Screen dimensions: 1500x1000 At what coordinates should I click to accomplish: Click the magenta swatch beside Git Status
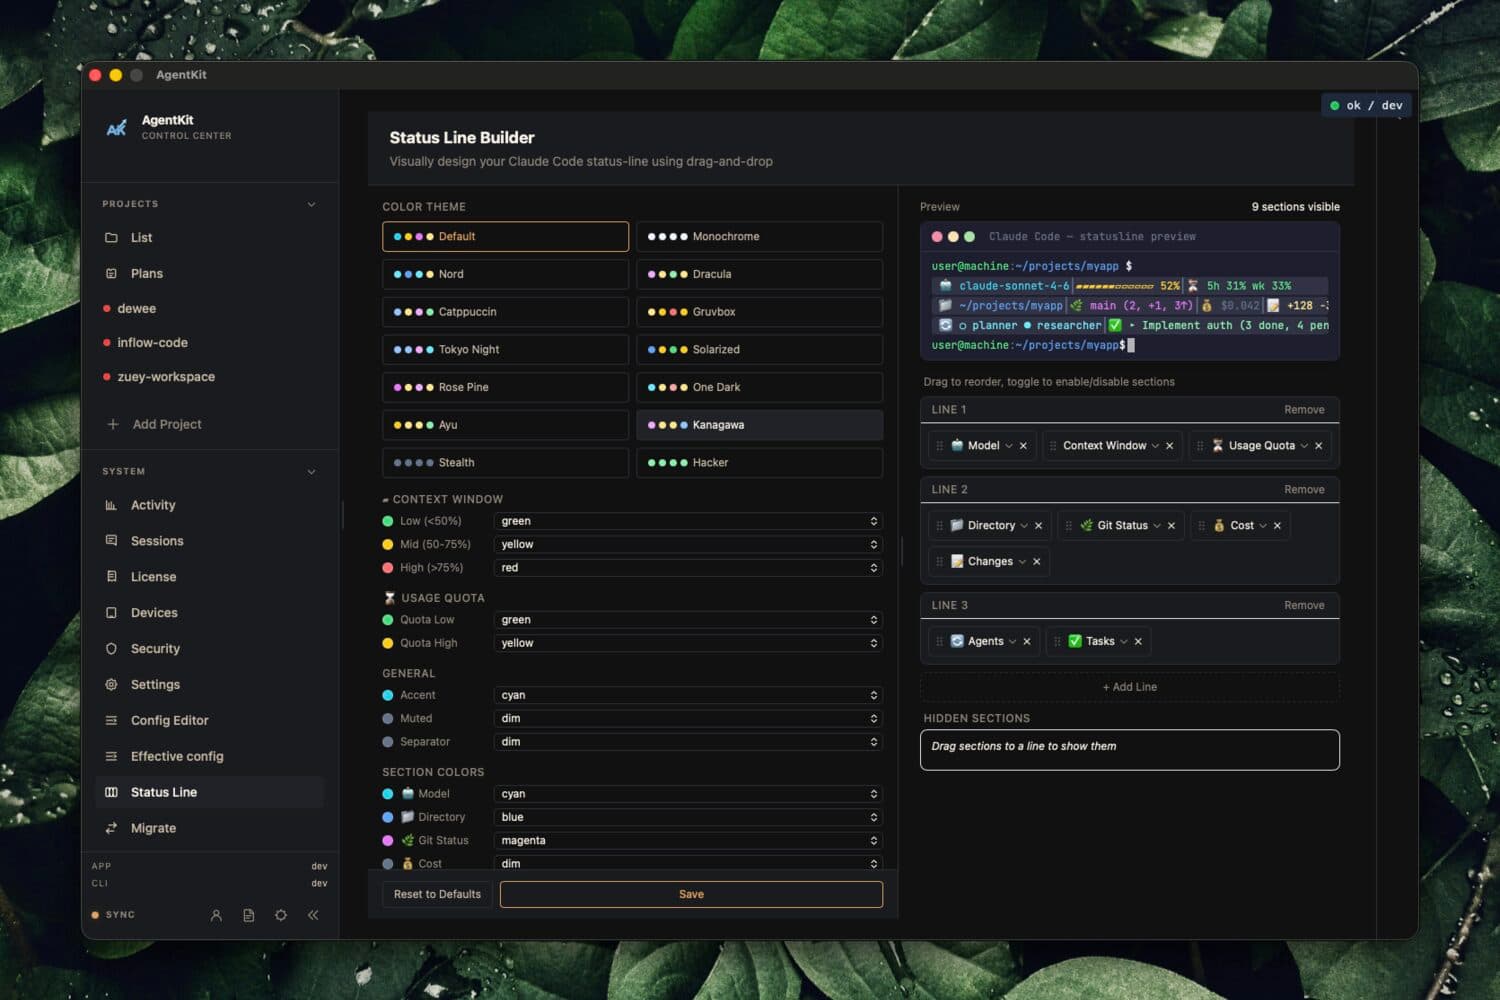coord(388,841)
